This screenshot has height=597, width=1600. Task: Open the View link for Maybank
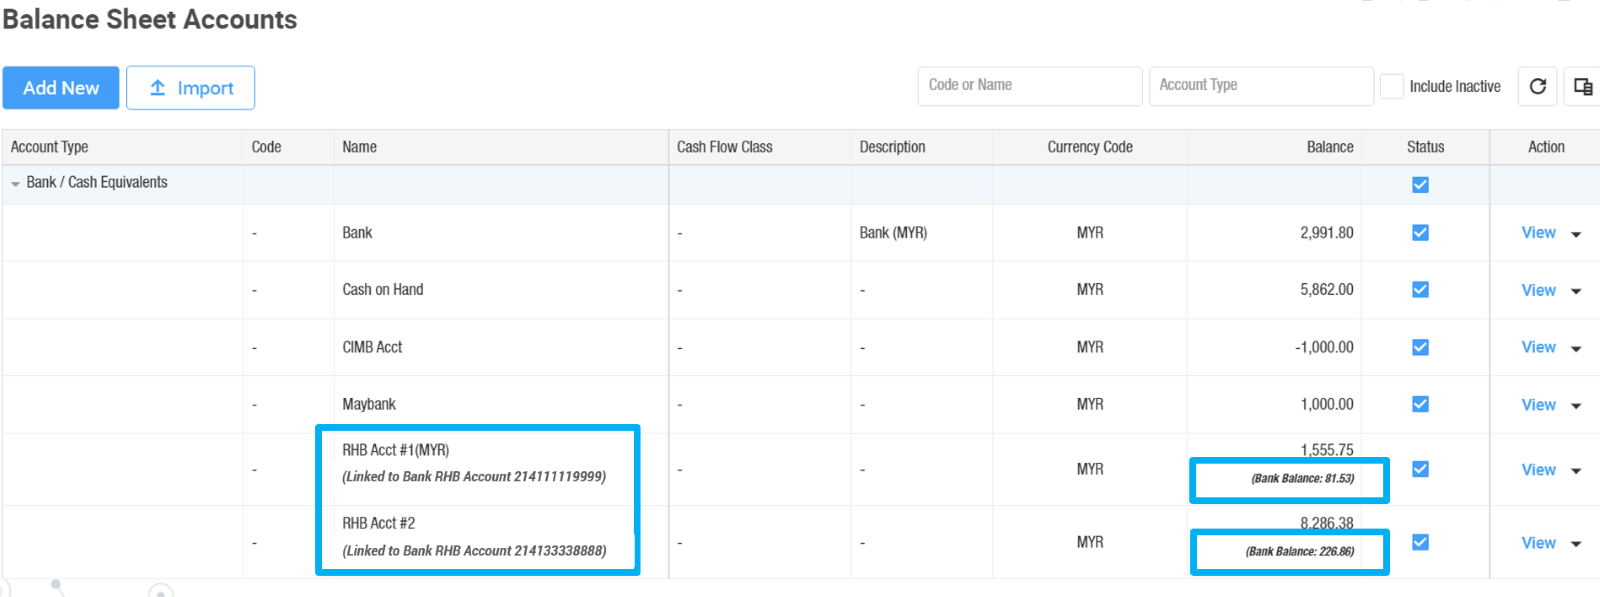click(1538, 405)
